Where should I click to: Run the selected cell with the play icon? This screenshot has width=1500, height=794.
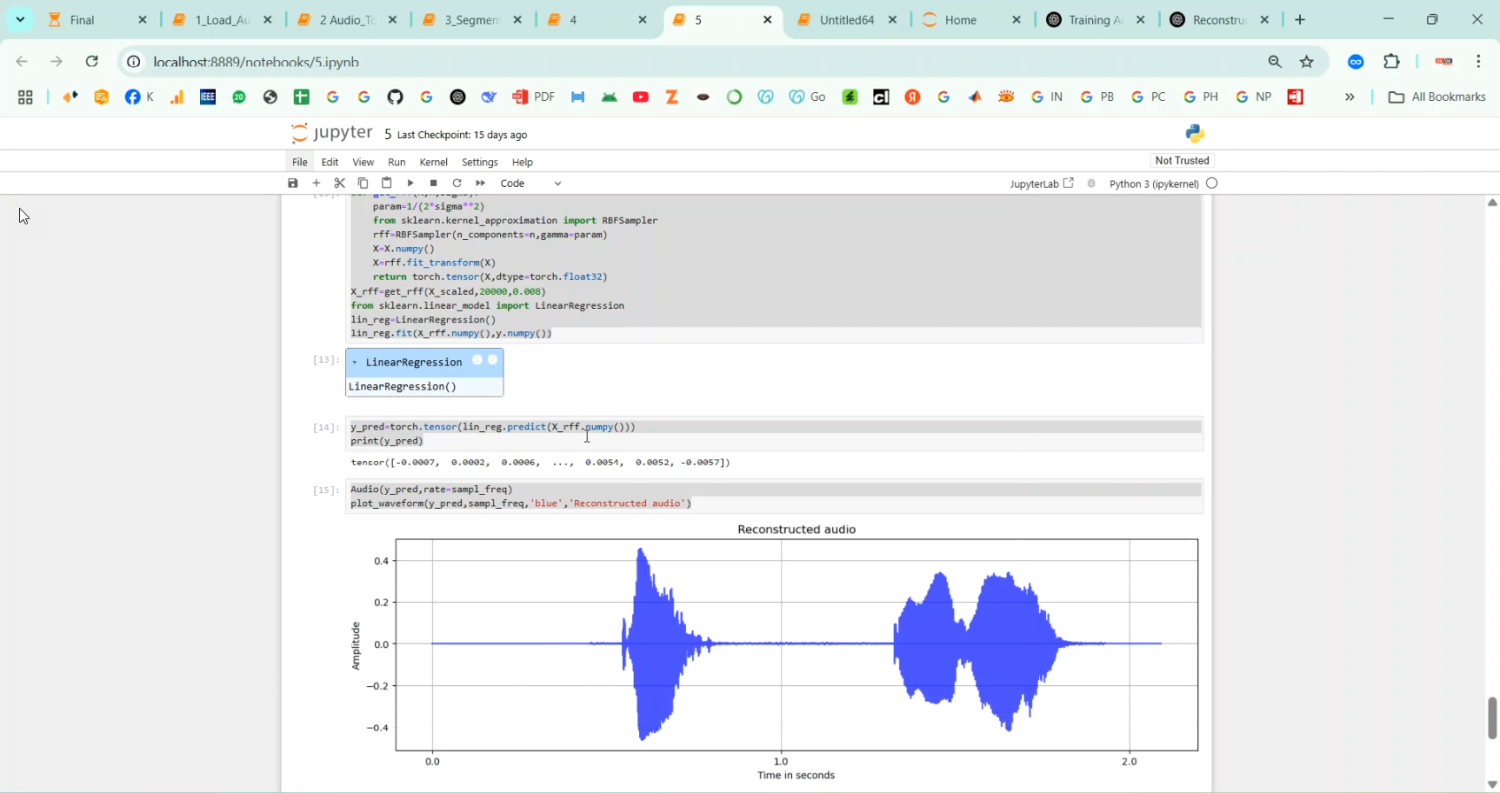click(x=410, y=183)
